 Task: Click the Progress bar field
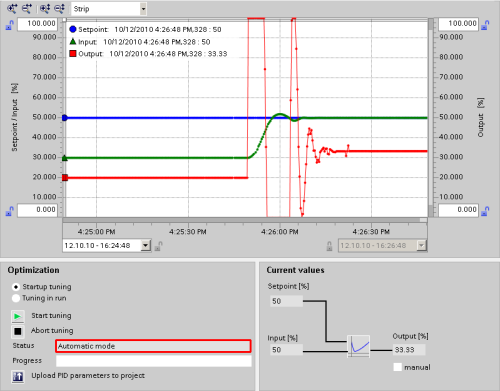(x=154, y=361)
